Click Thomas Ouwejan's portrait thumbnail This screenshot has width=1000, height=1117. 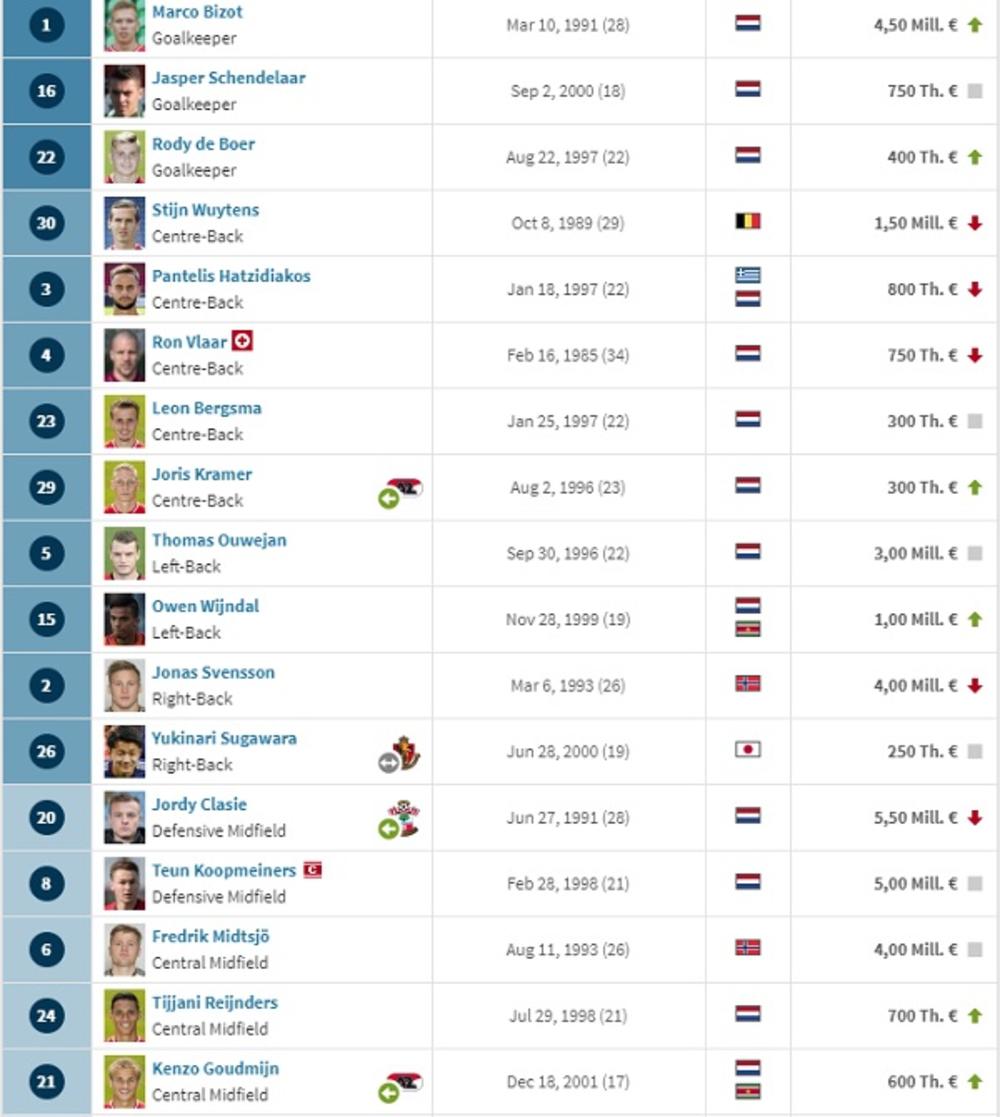(124, 553)
